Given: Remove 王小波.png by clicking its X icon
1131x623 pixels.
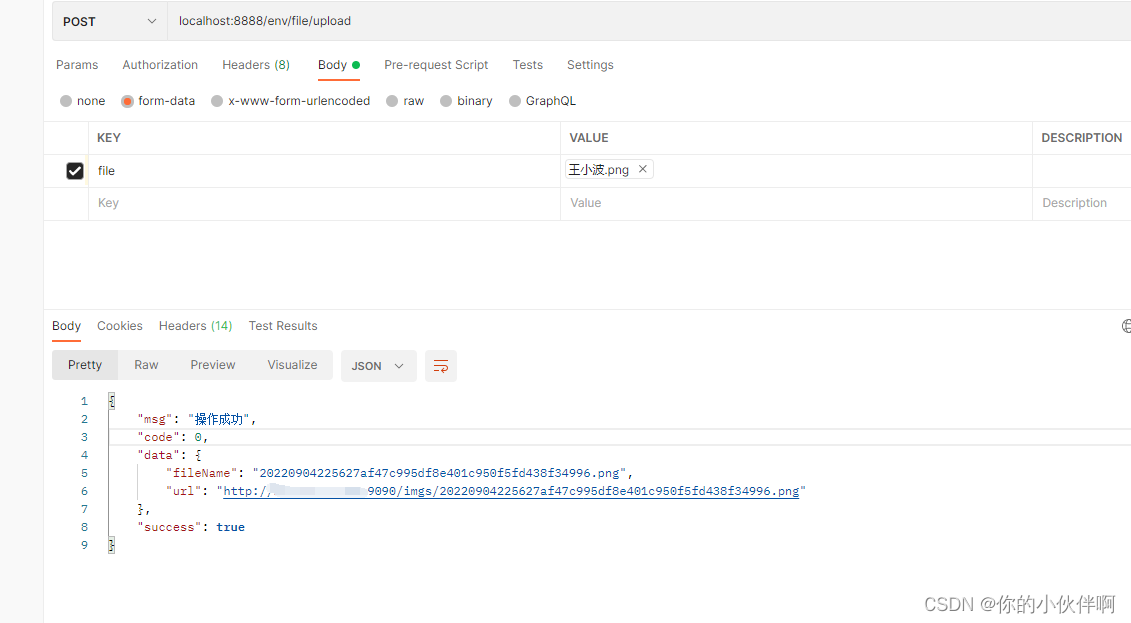Looking at the screenshot, I should click(643, 169).
